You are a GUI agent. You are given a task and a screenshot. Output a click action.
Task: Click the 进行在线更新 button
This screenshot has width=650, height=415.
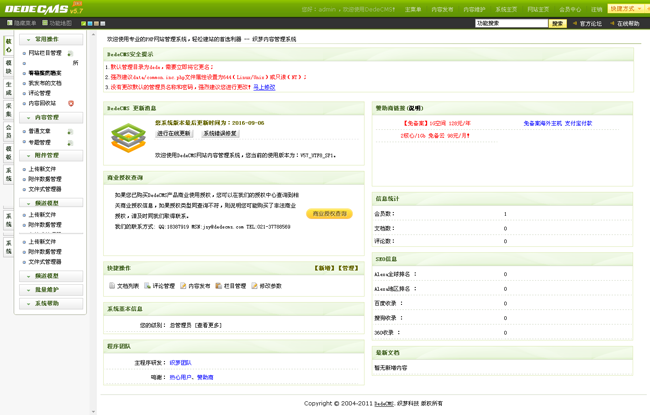pos(174,133)
